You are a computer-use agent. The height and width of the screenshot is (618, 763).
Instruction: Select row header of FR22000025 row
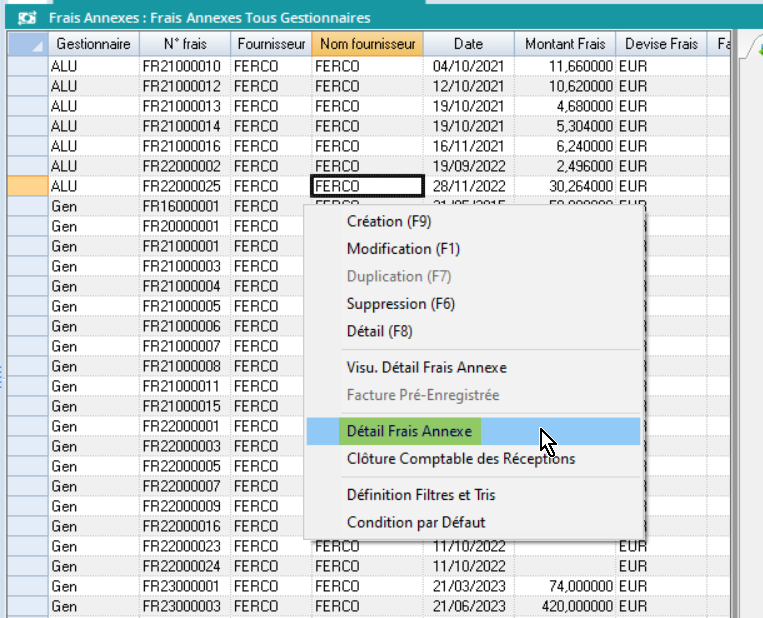click(27, 186)
